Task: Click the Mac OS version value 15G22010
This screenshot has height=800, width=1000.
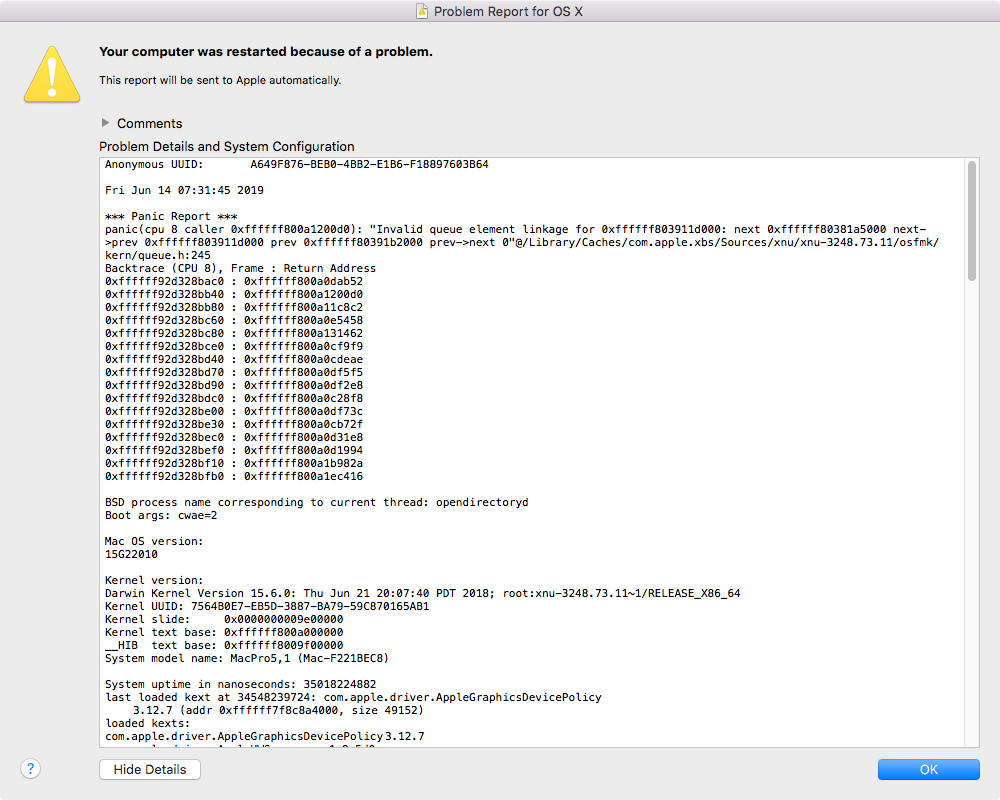Action: 131,554
